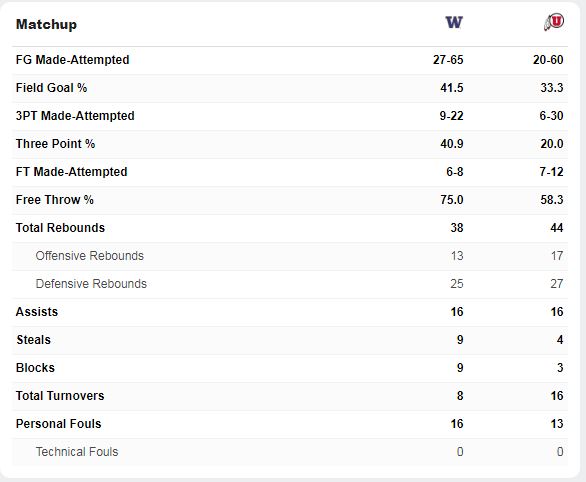The height and width of the screenshot is (482, 586).
Task: Click the Defensive Rebounds sub-row label
Action: tap(91, 284)
